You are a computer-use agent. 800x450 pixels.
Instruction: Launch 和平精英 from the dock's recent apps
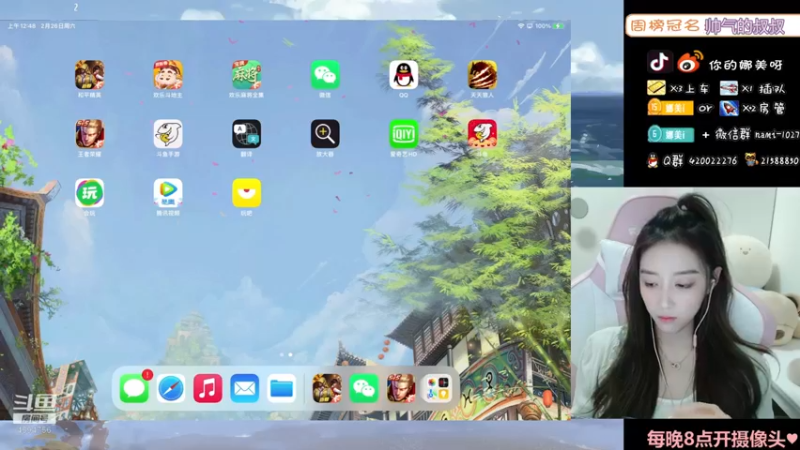327,388
